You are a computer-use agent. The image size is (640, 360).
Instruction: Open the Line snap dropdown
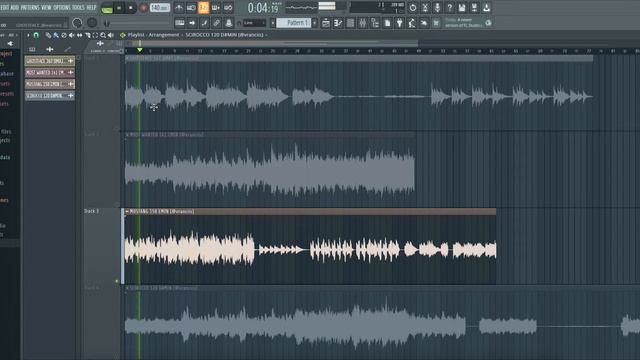[254, 23]
